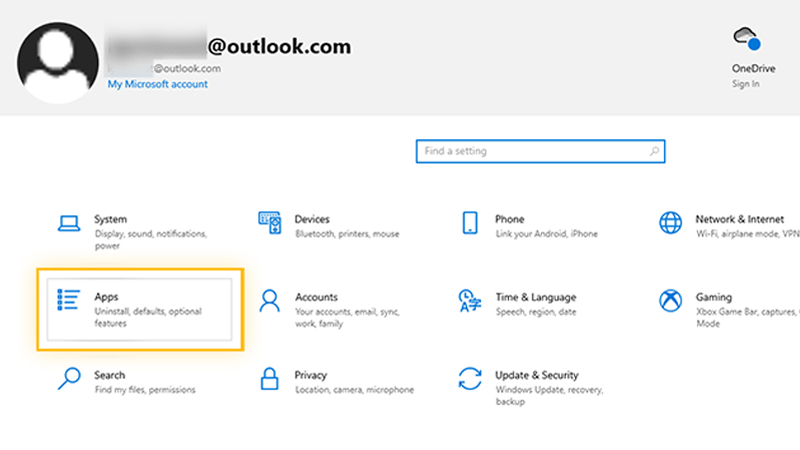Open the Privacy padlock icon
800x450 pixels.
click(269, 379)
